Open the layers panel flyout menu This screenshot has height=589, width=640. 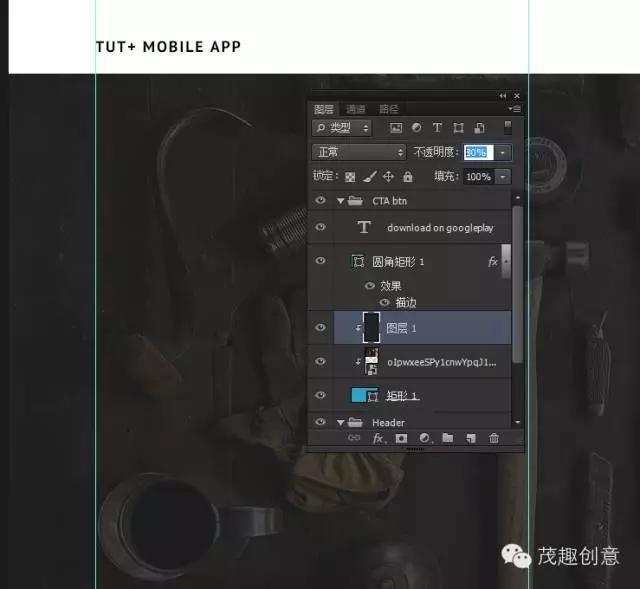coord(515,109)
